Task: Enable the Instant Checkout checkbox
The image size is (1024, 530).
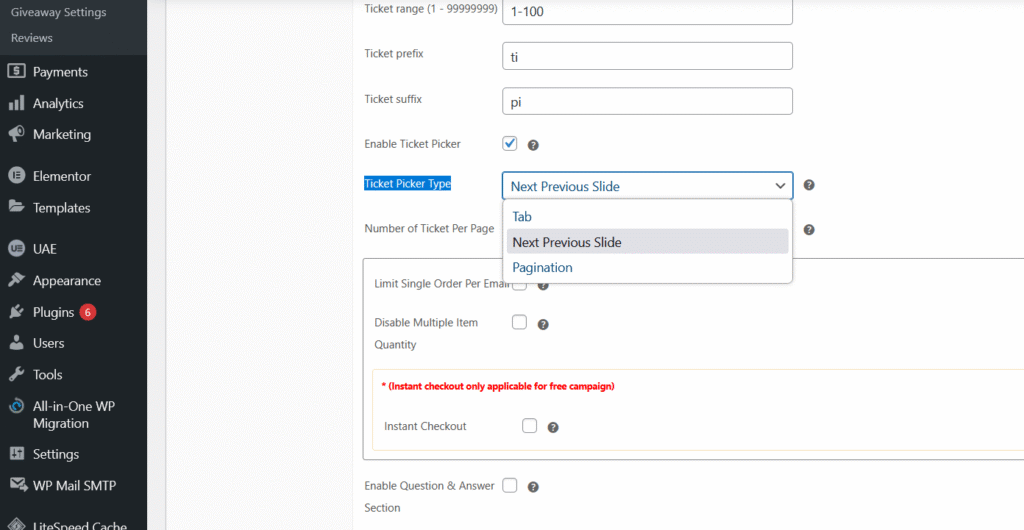Action: point(529,426)
